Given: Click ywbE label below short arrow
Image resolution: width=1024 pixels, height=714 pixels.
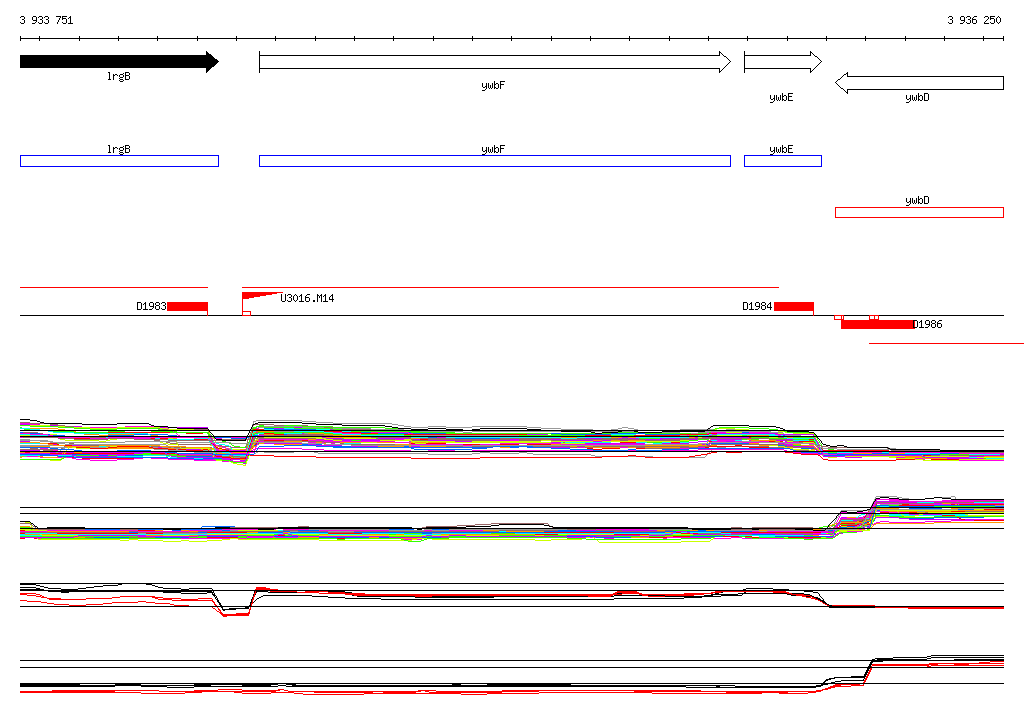Looking at the screenshot, I should [781, 97].
